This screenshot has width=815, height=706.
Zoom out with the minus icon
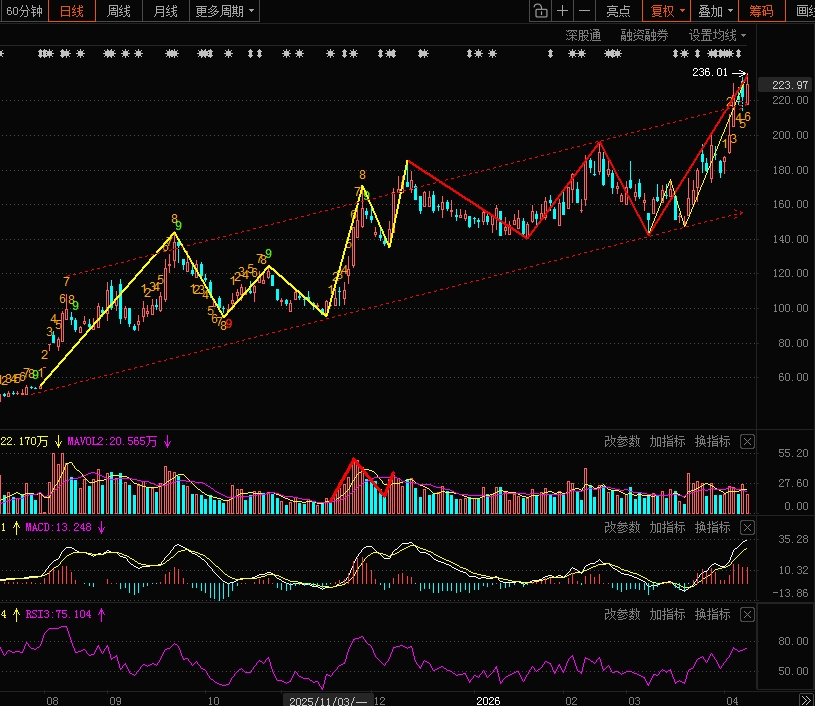point(584,10)
